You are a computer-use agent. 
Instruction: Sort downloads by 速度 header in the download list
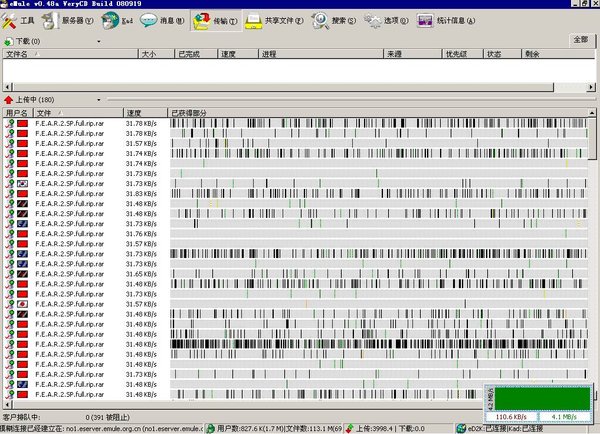[238, 54]
